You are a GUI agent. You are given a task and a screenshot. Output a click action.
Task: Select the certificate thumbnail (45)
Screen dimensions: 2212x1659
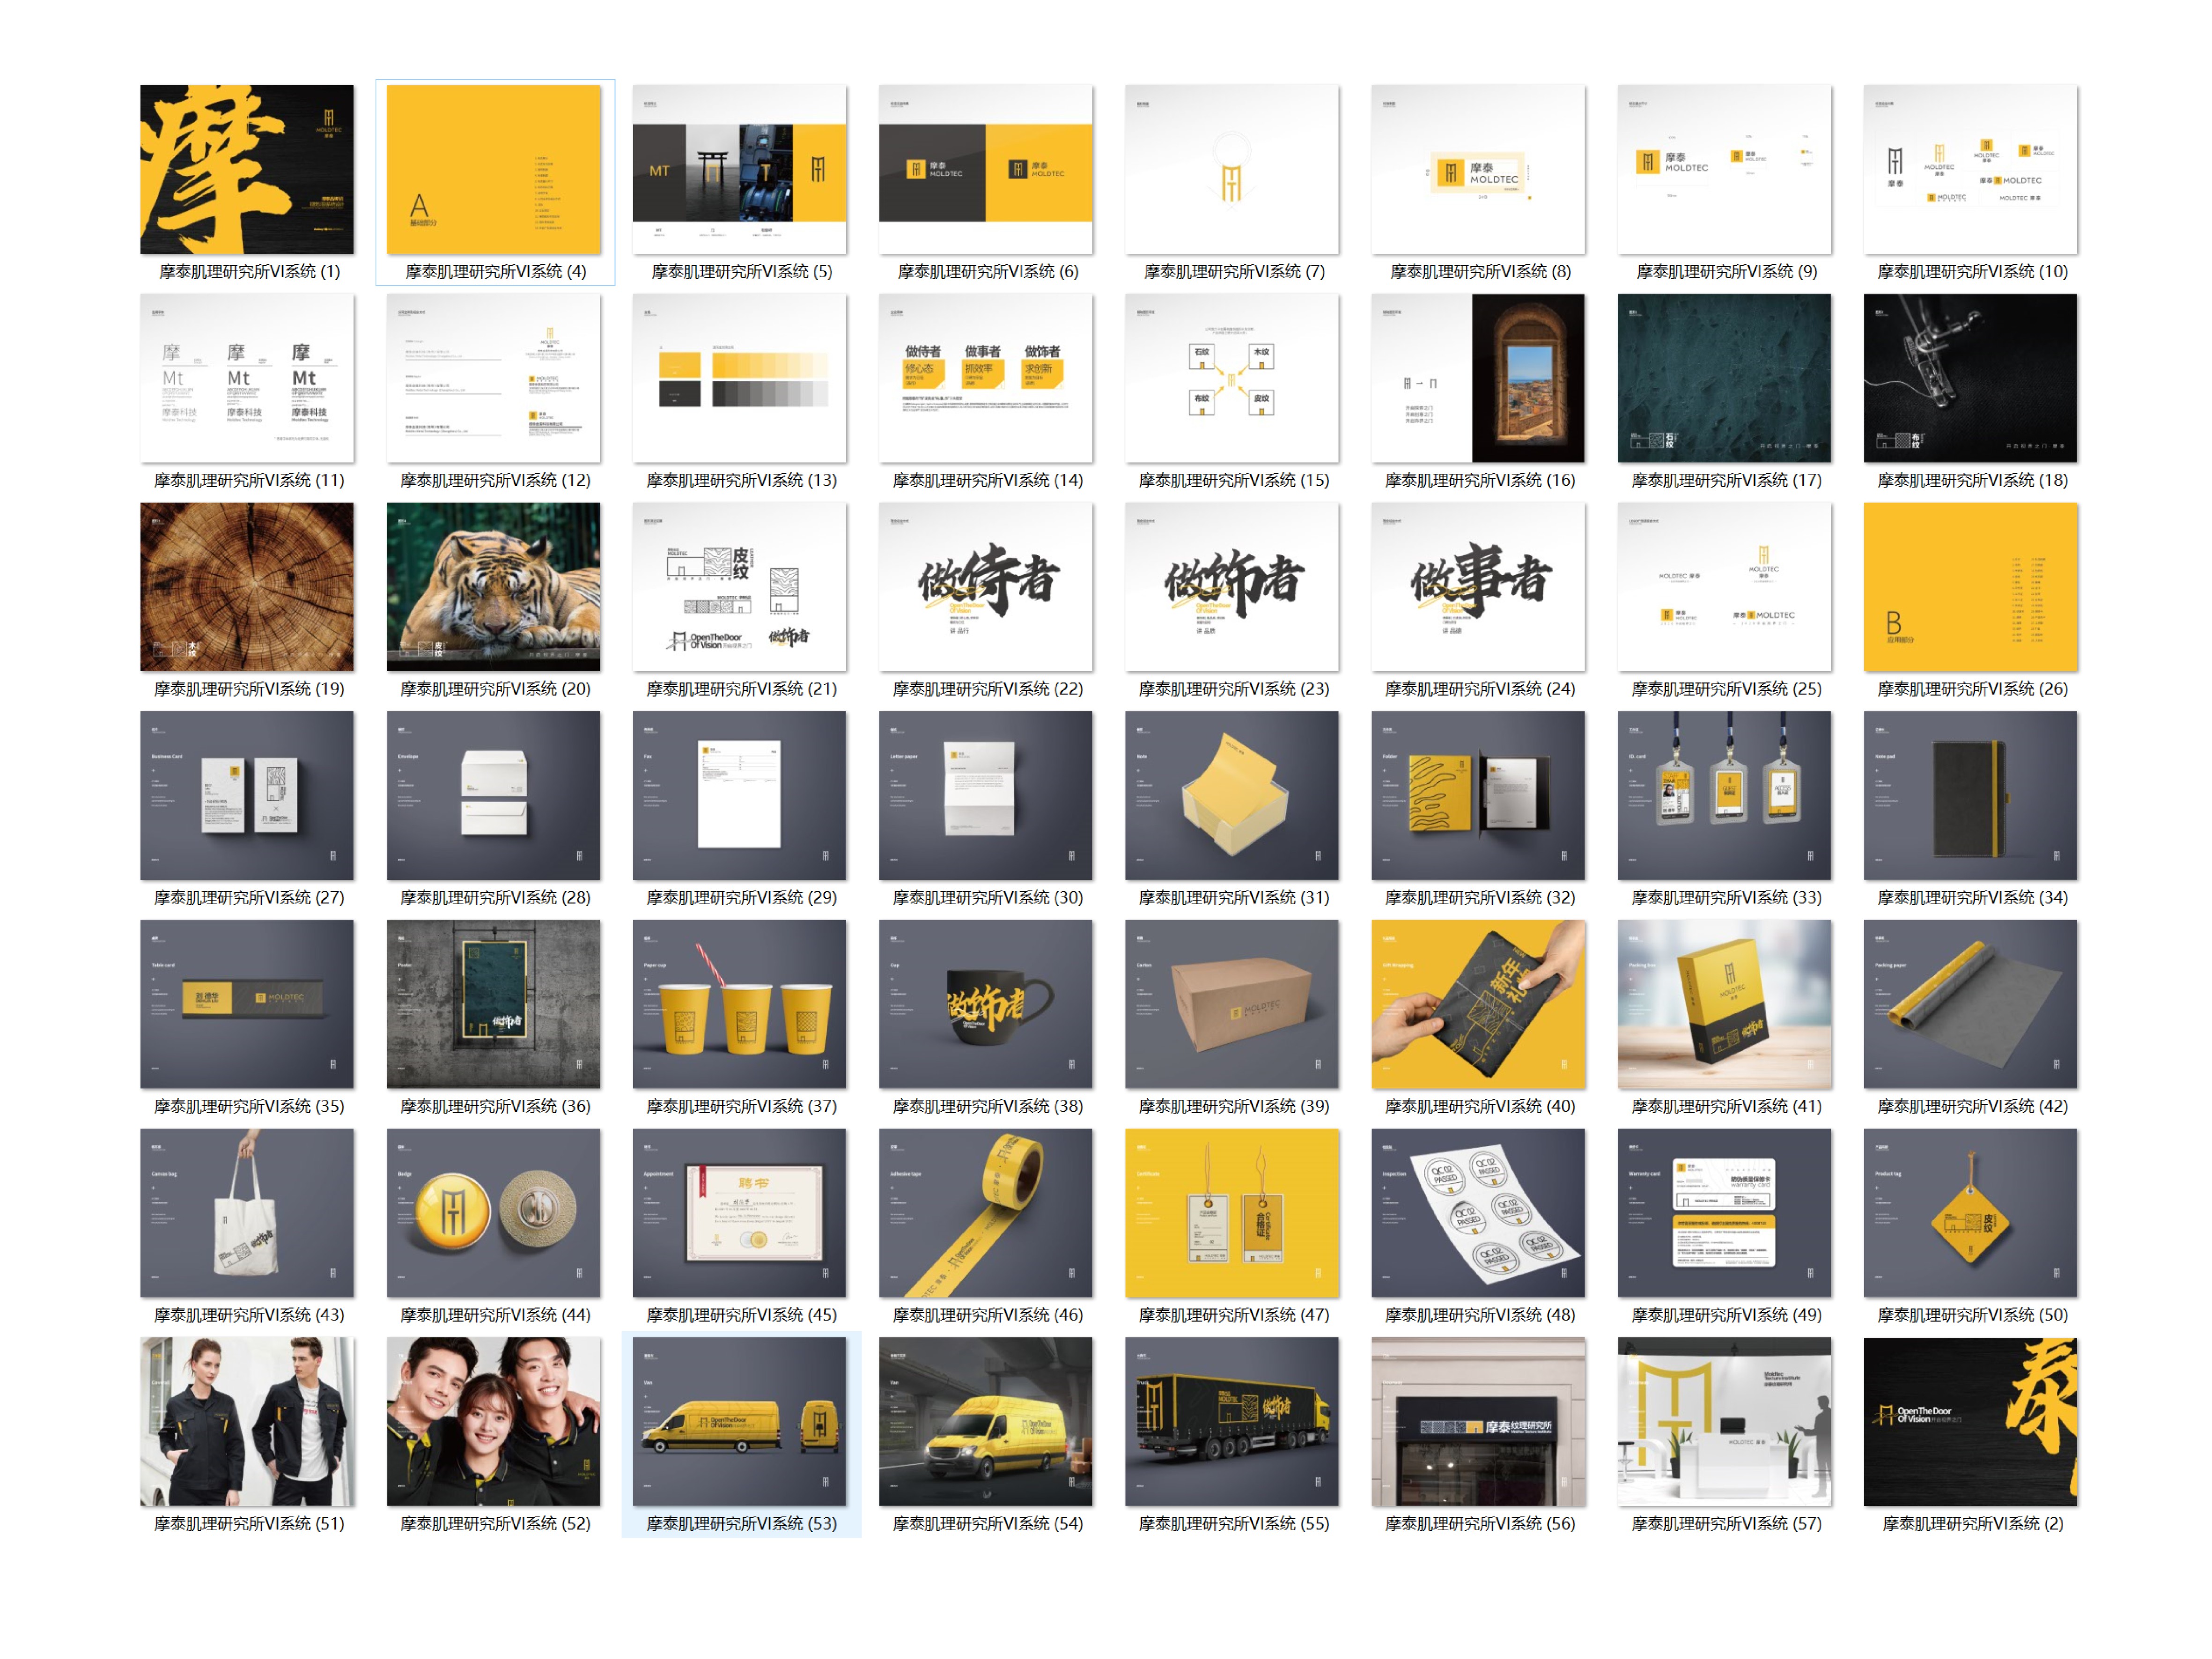click(739, 1213)
